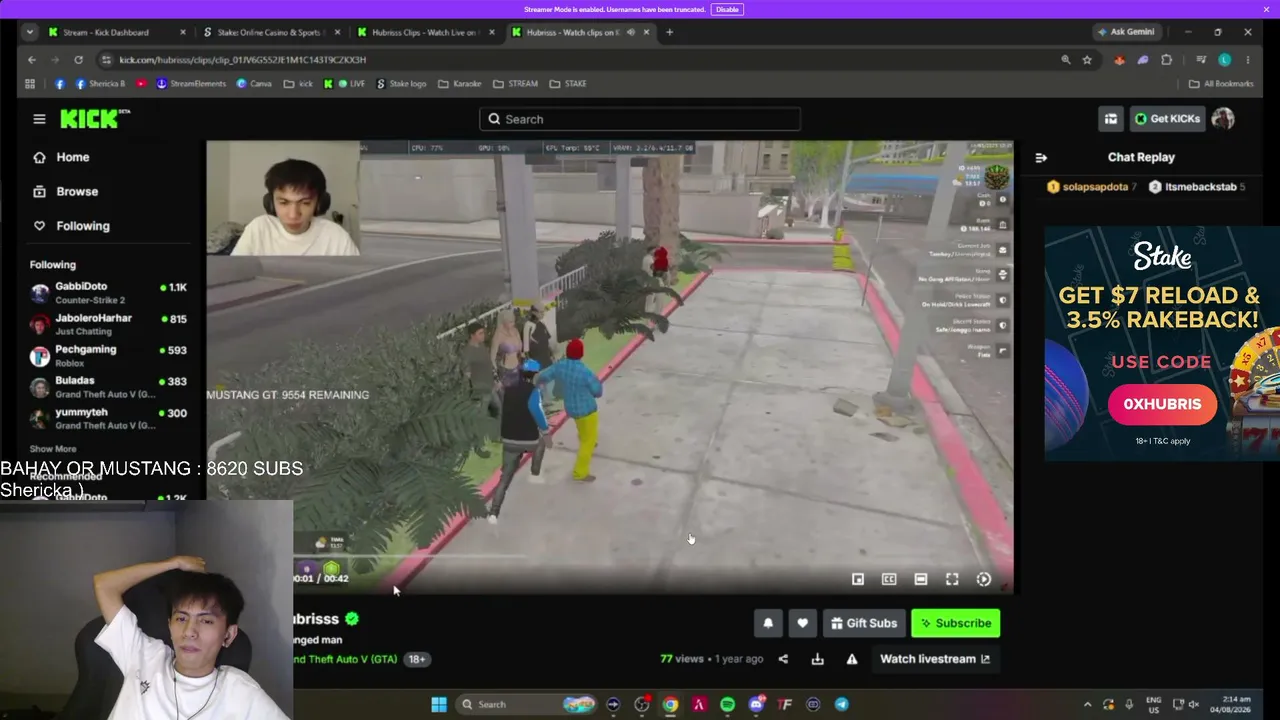Follow the channel with heart button

pyautogui.click(x=802, y=623)
